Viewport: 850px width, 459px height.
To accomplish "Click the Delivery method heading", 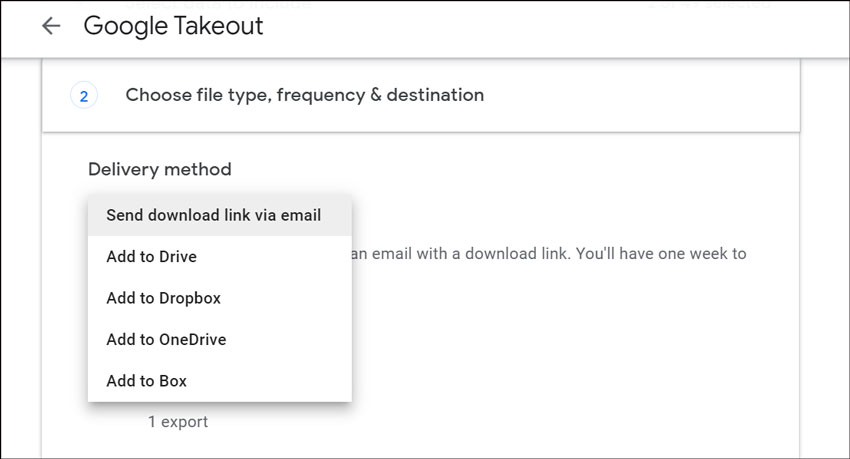I will [x=159, y=170].
